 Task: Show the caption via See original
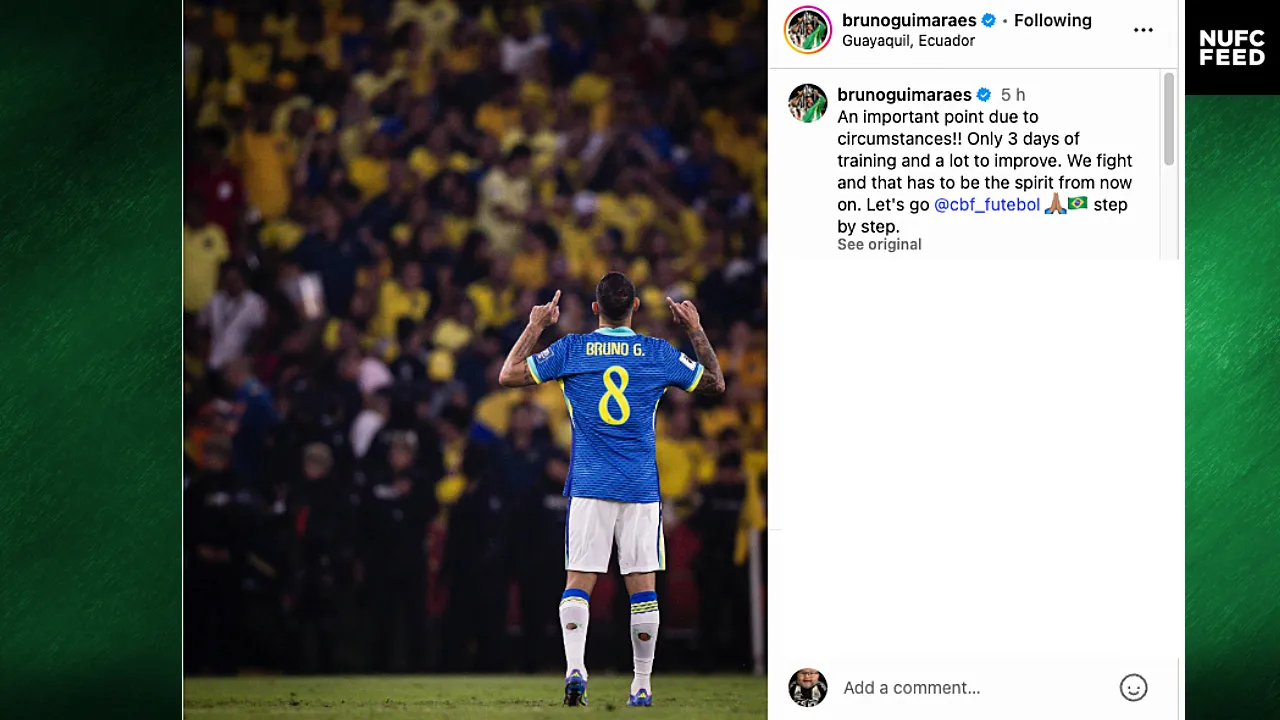tap(879, 244)
